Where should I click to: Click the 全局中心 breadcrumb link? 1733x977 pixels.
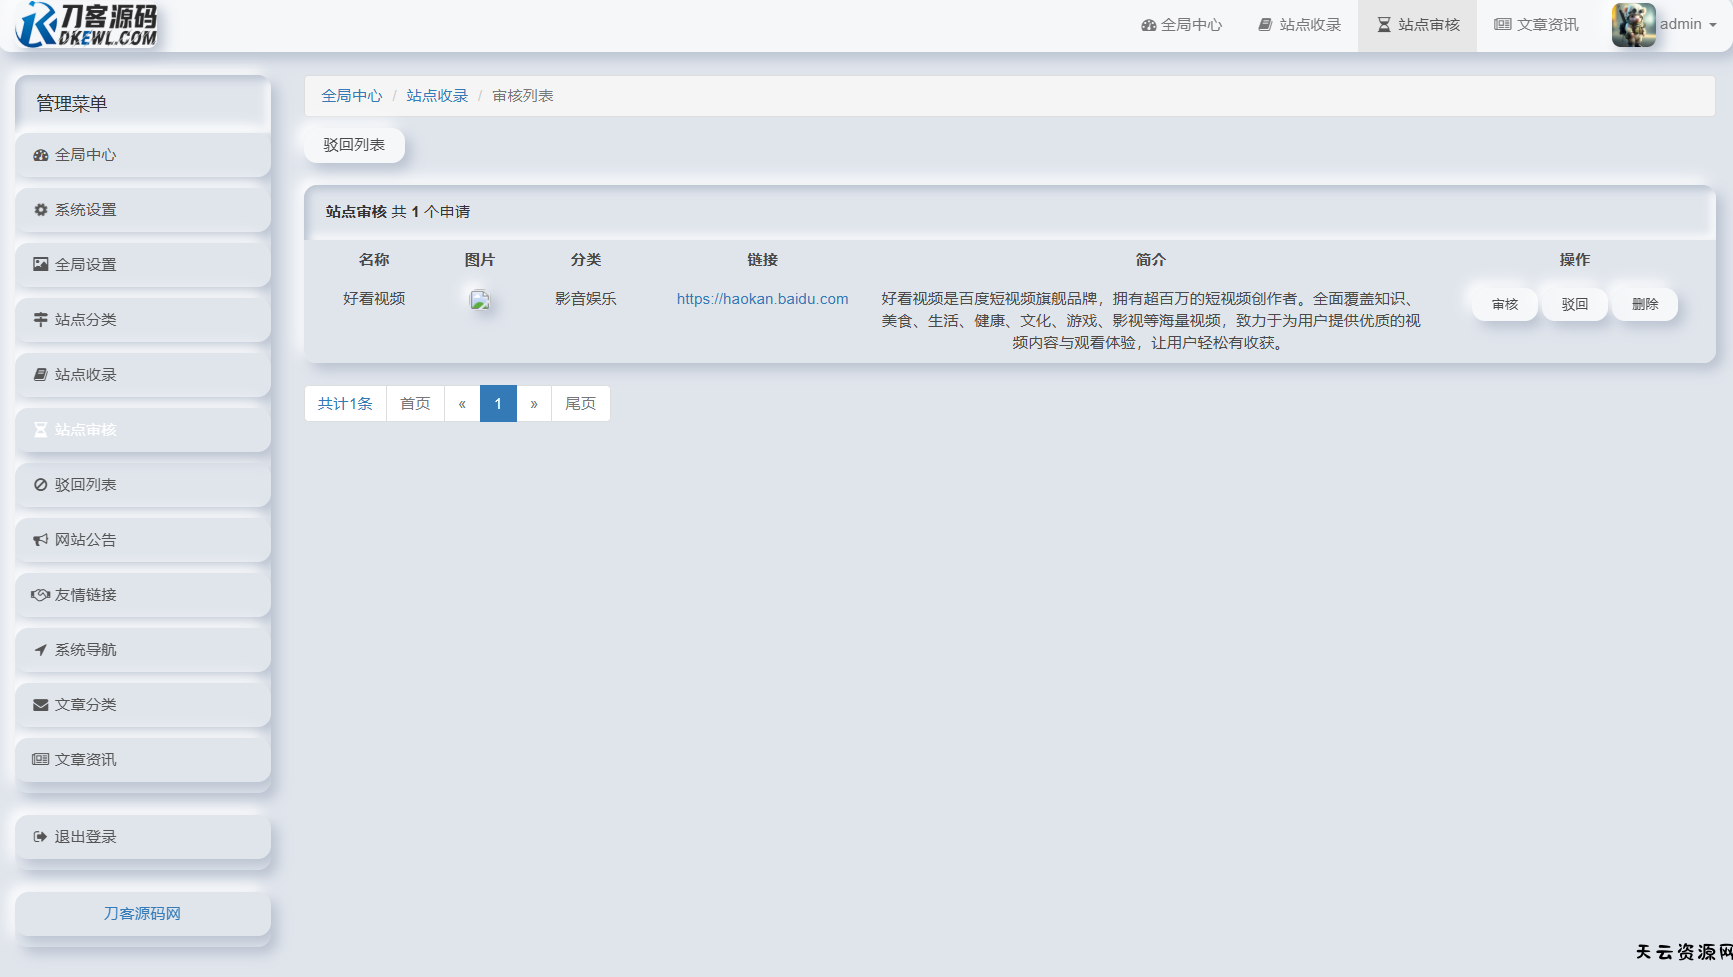pyautogui.click(x=351, y=96)
